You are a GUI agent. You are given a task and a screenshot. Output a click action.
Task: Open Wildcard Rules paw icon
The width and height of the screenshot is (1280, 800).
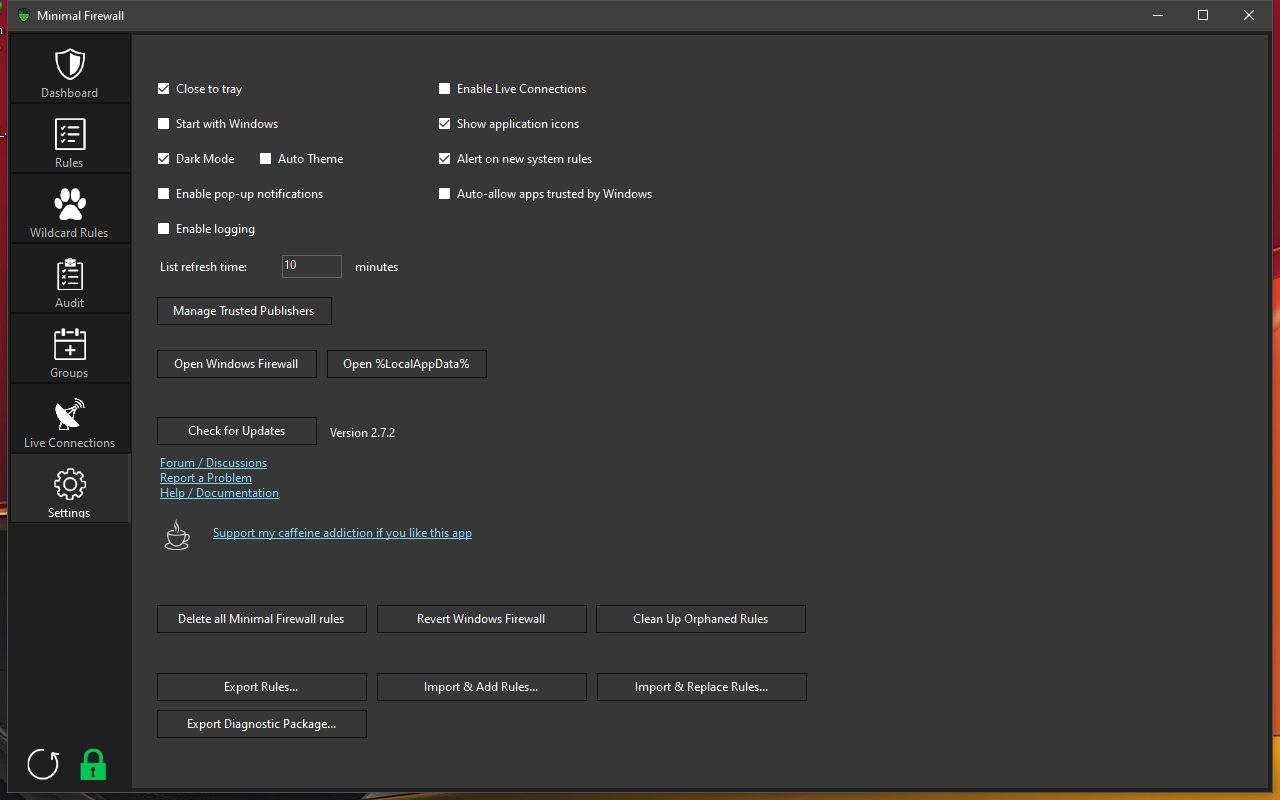(70, 205)
